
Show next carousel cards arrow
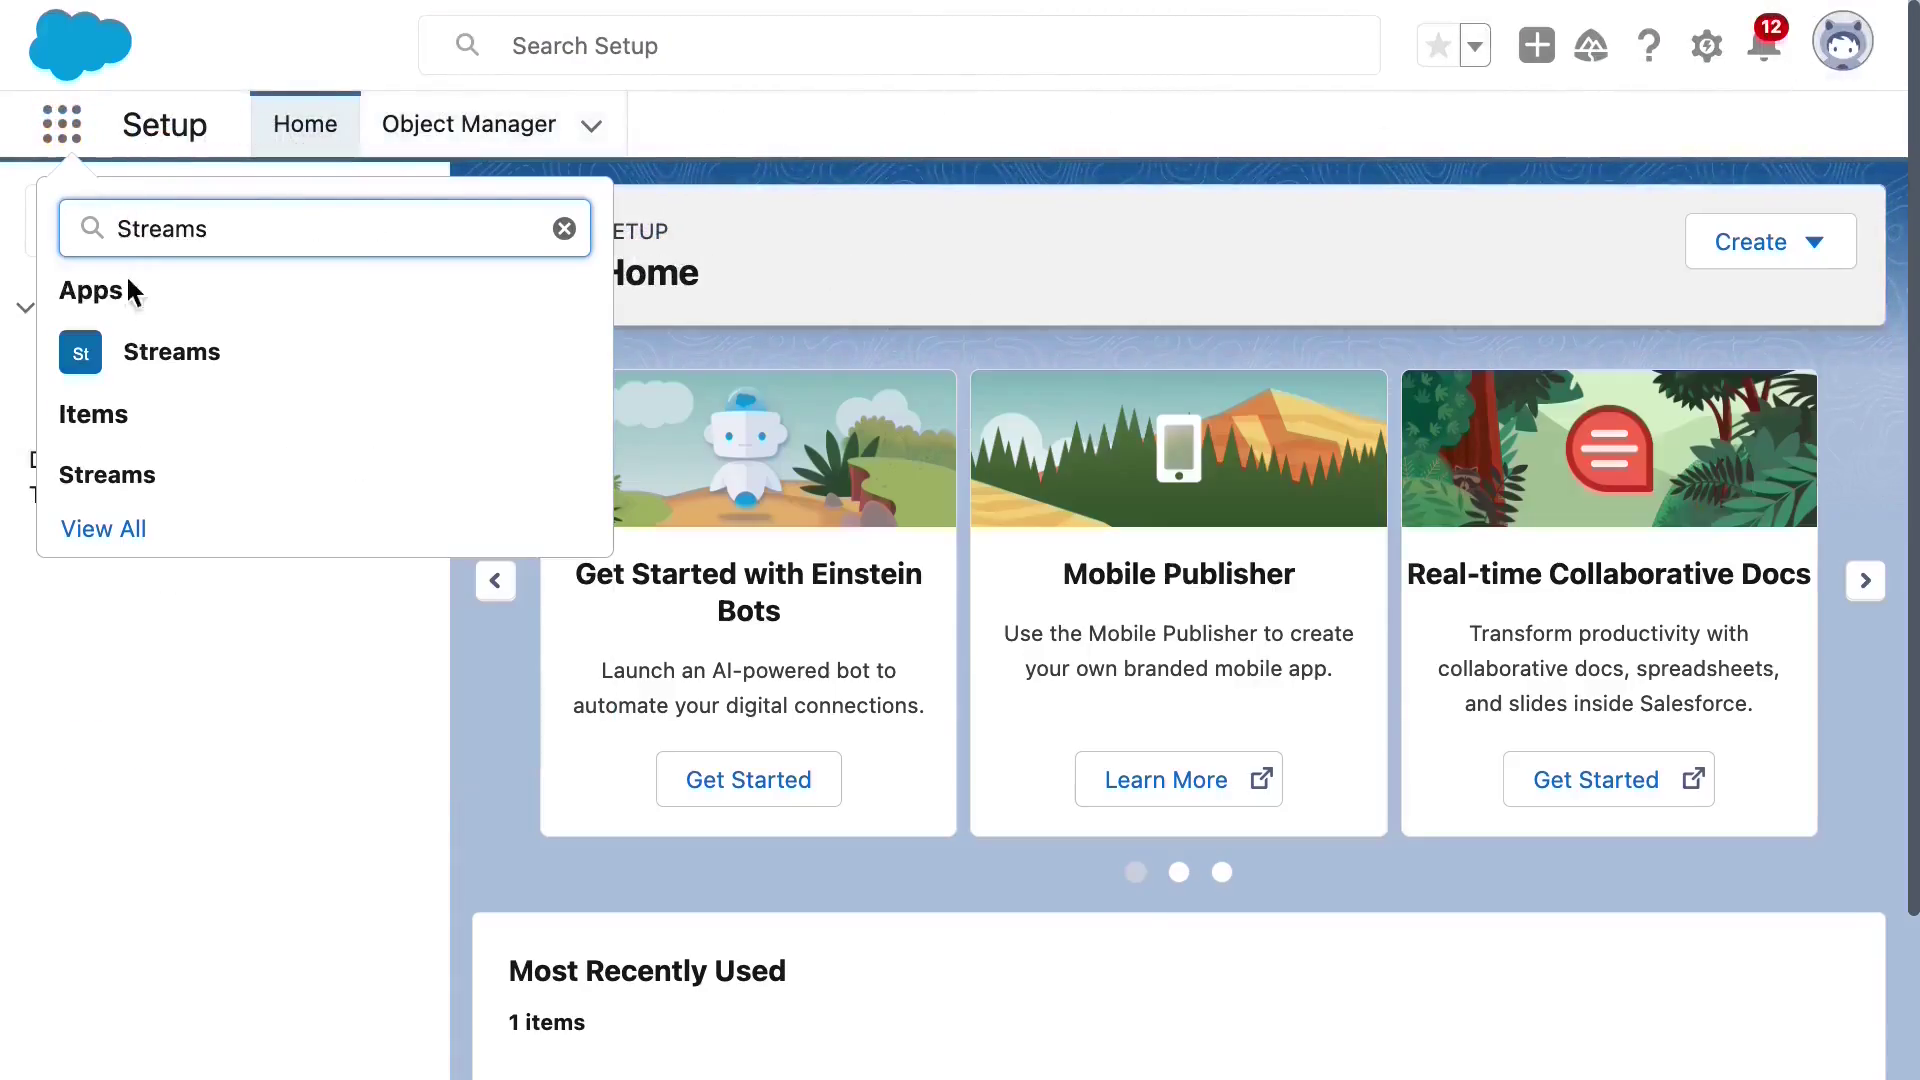click(x=1865, y=580)
